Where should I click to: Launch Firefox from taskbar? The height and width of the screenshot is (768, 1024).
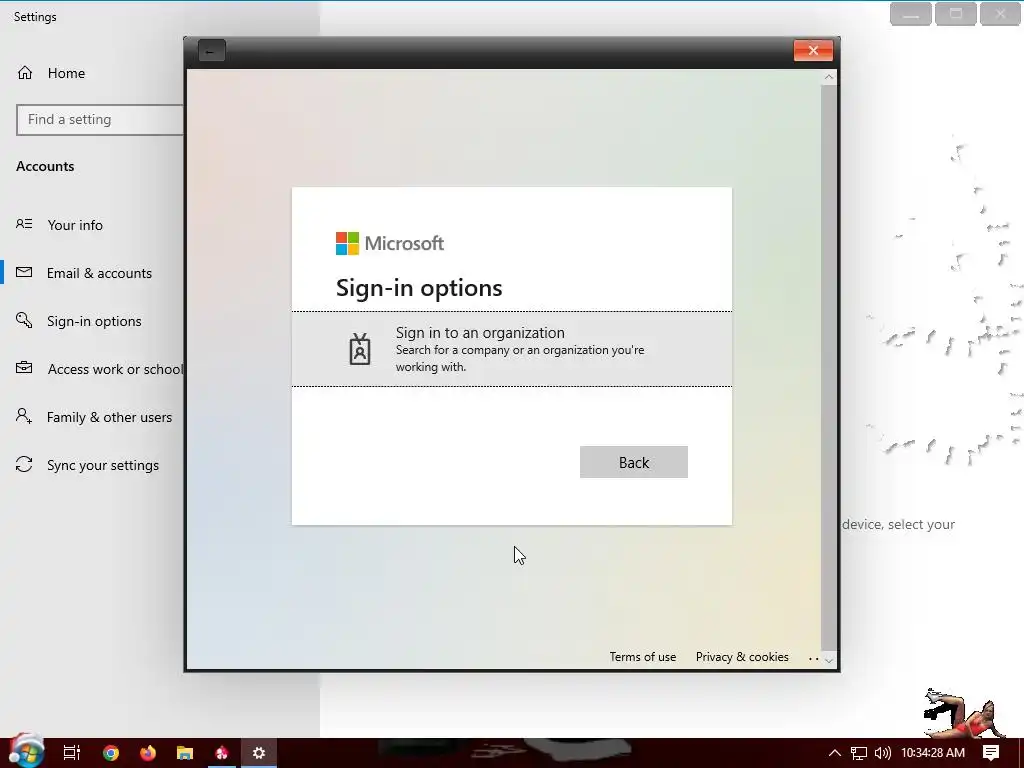[148, 753]
